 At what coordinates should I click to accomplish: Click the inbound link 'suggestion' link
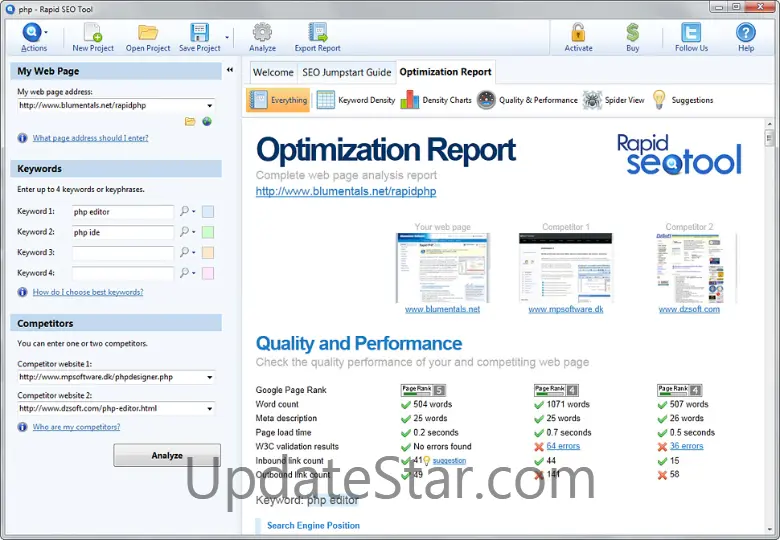tap(449, 461)
